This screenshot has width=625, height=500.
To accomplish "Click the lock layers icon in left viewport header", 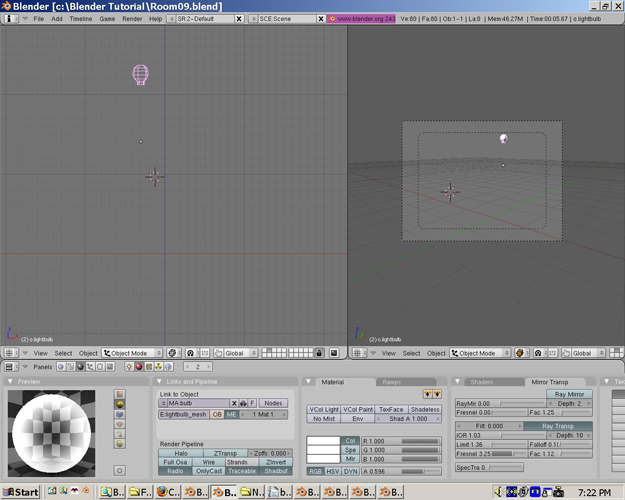I will (x=320, y=353).
